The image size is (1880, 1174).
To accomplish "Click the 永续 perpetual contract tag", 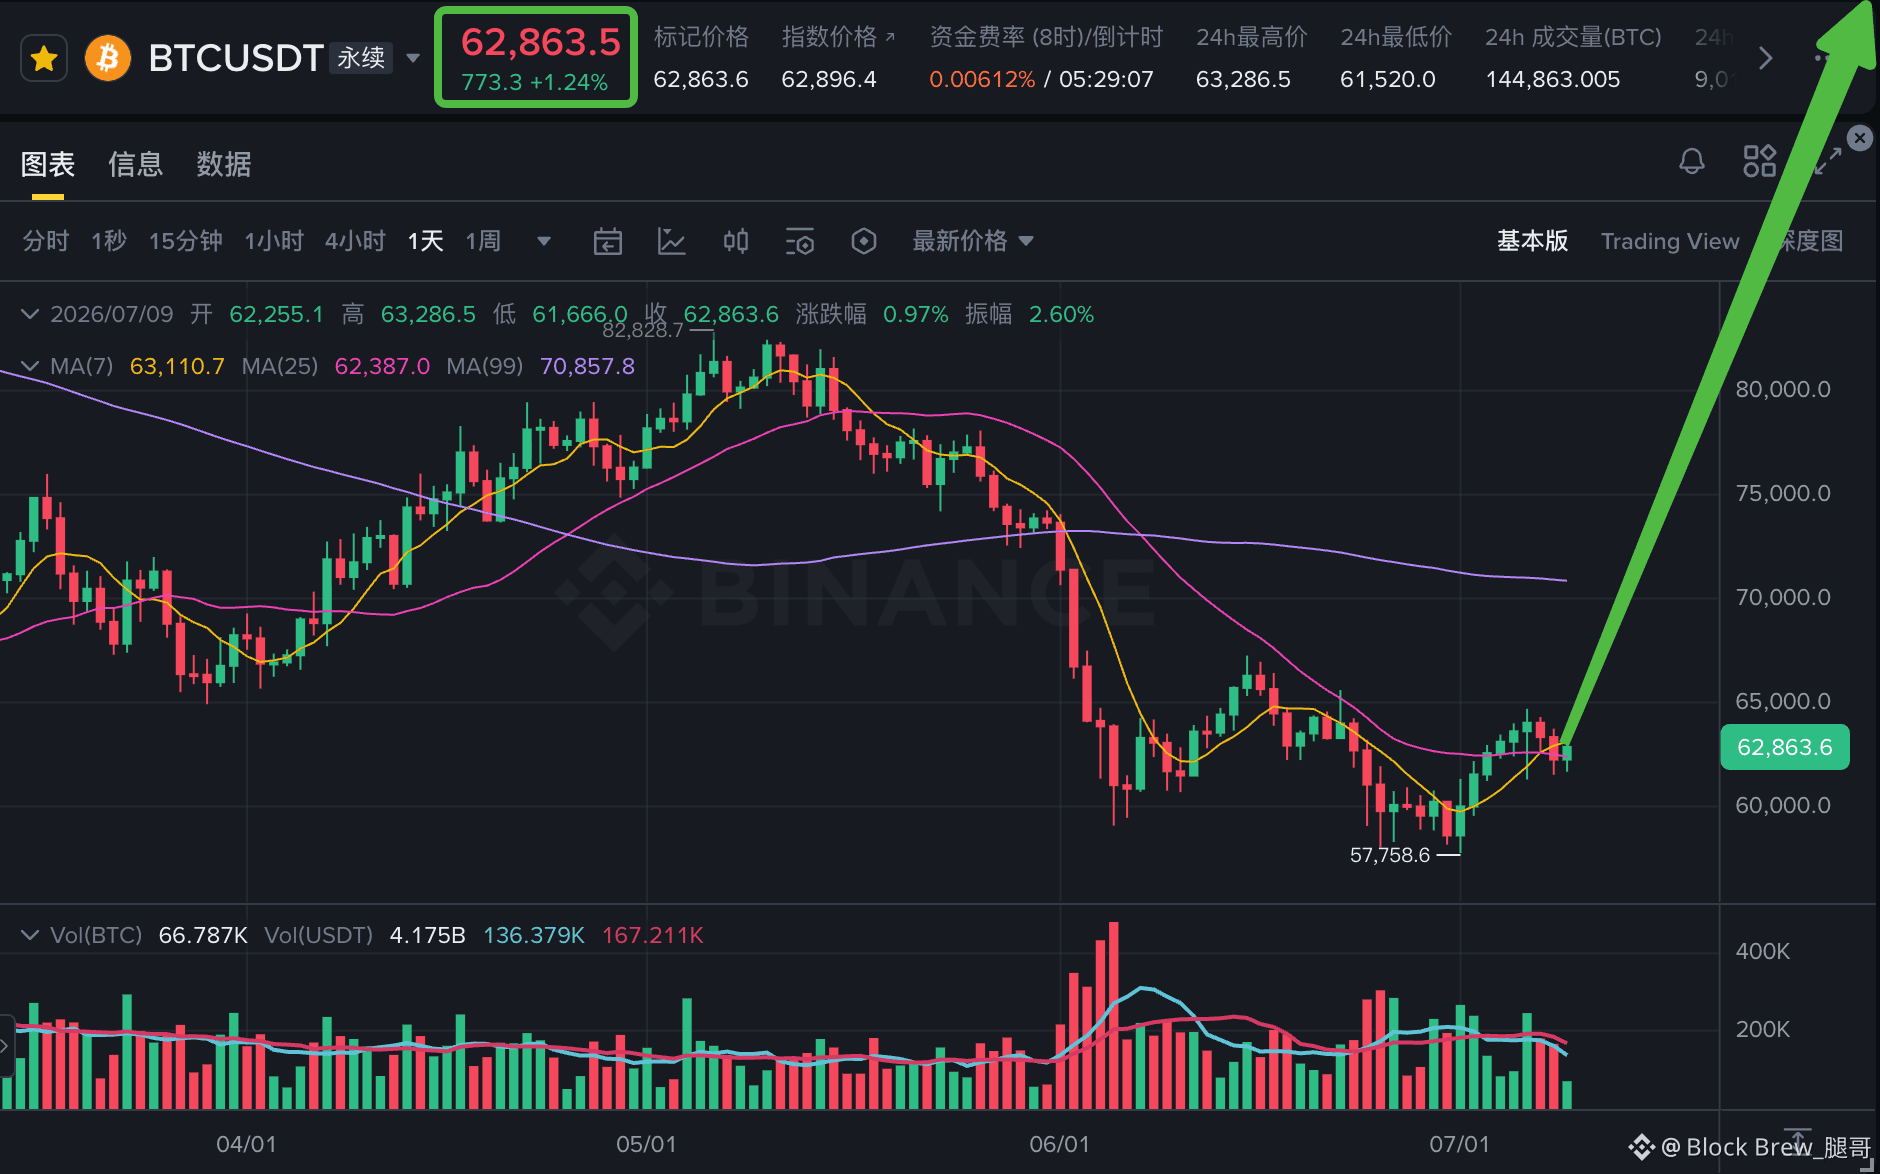I will click(361, 58).
